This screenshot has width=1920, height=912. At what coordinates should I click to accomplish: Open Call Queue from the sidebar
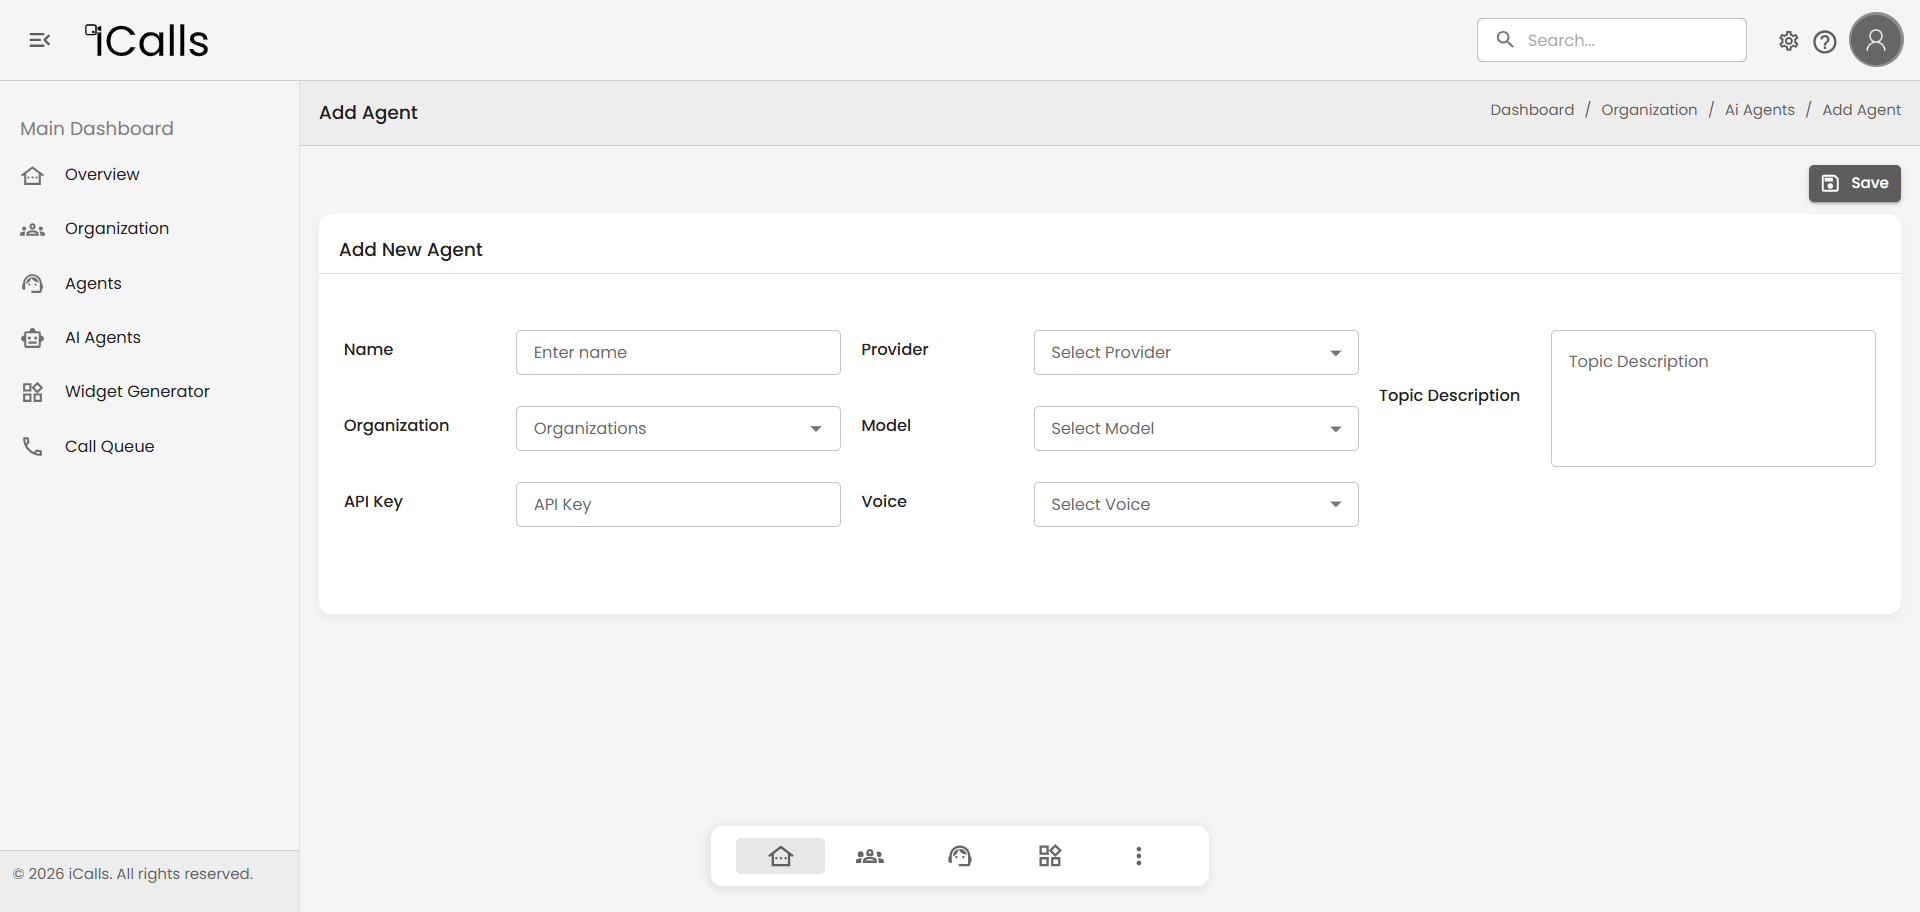point(109,446)
